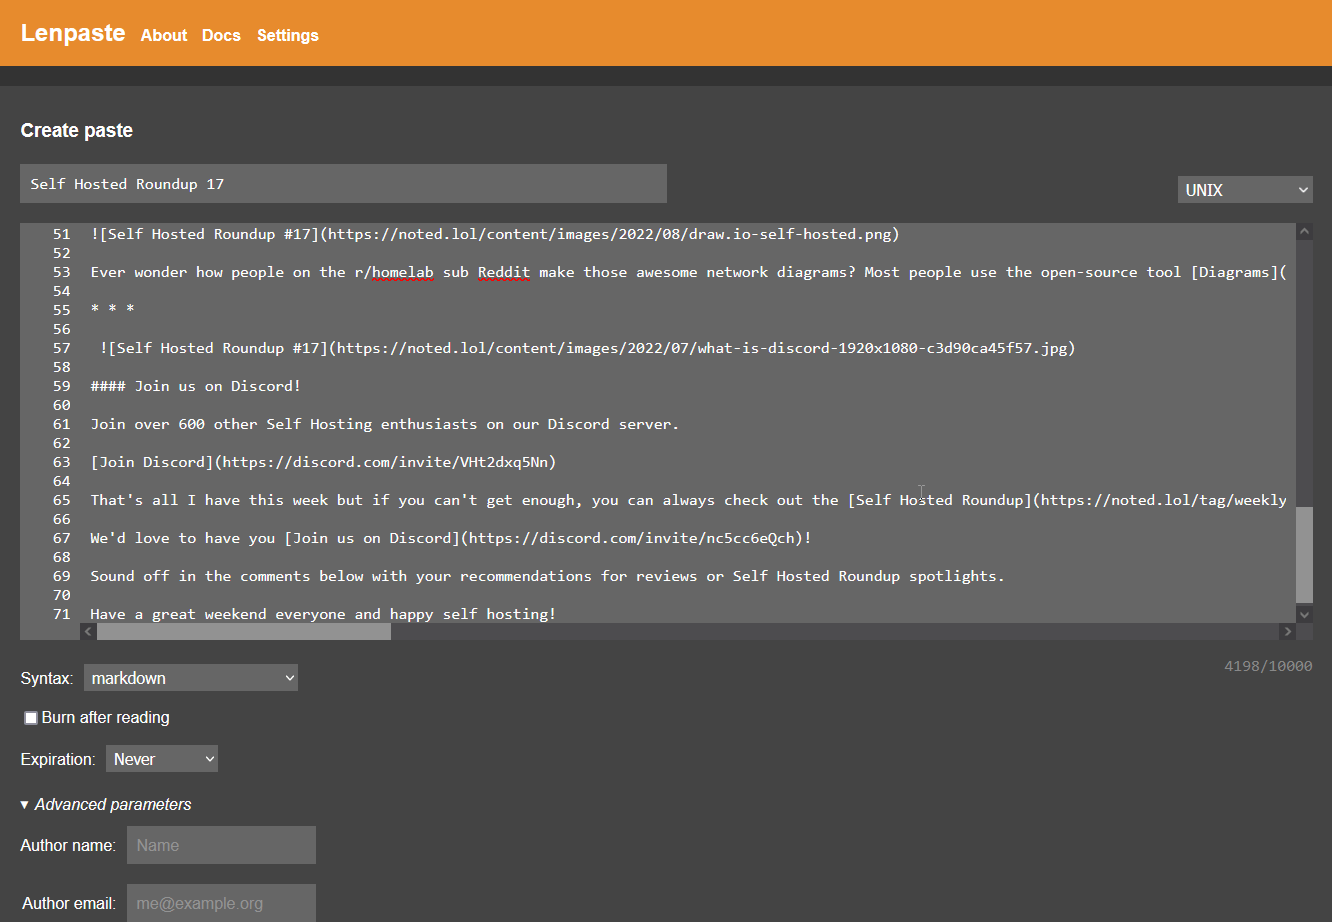Click the vertical scrollbar thumb
Screen dimensions: 1332x922
coord(1304,555)
